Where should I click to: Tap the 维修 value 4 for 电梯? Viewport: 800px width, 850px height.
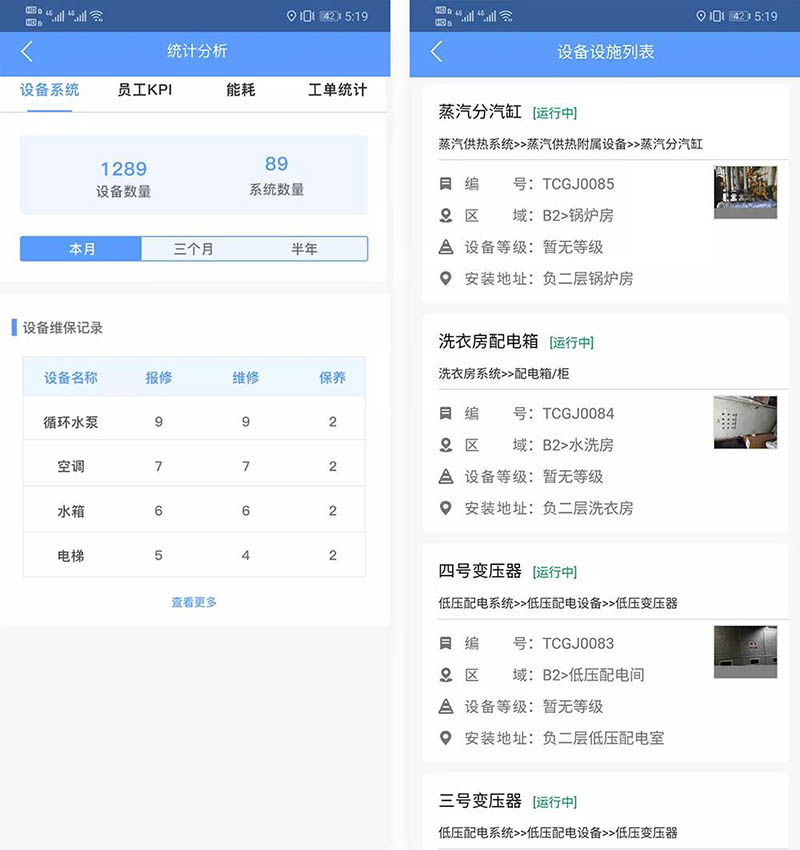point(246,555)
